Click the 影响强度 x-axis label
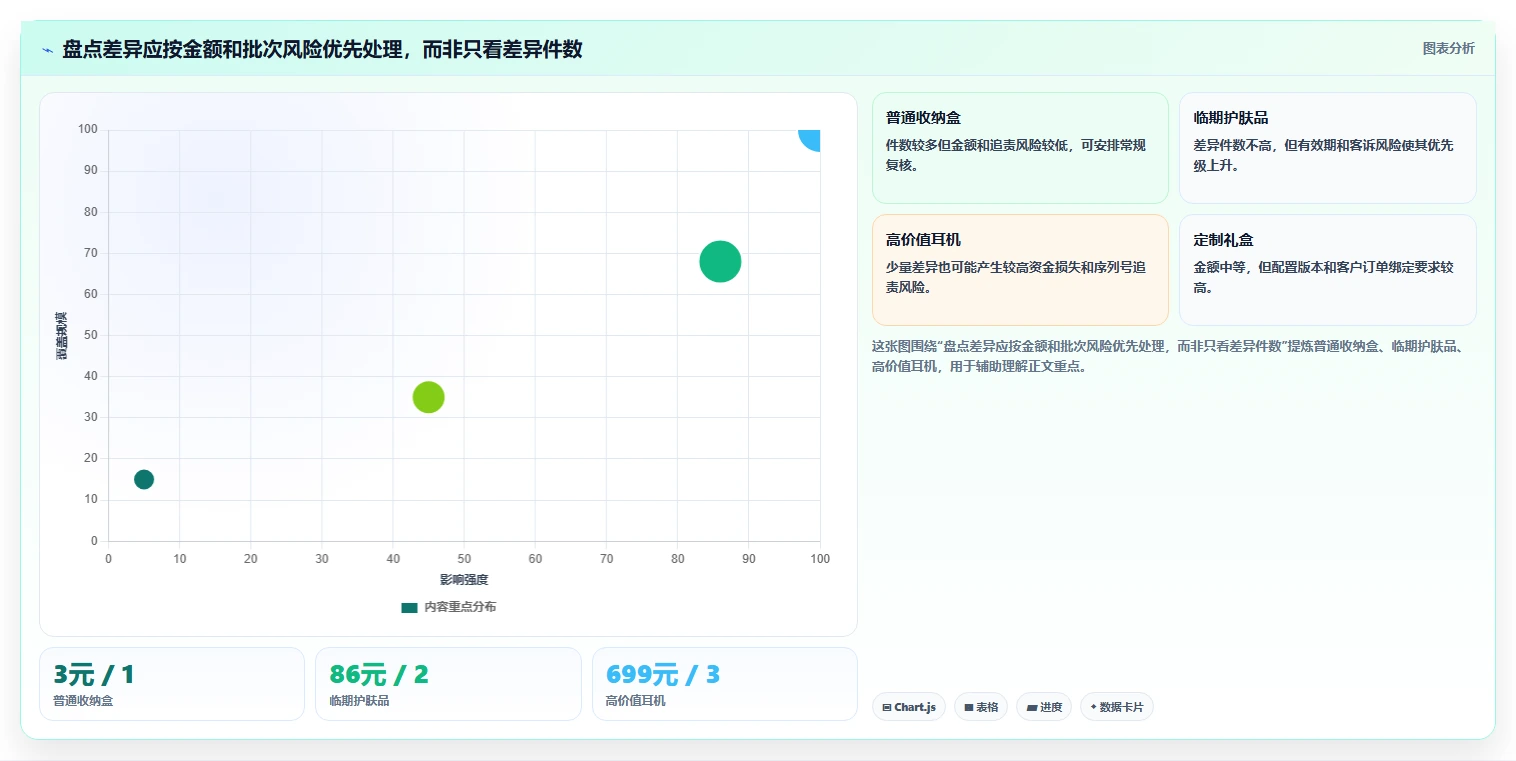This screenshot has width=1516, height=761. pyautogui.click(x=464, y=580)
